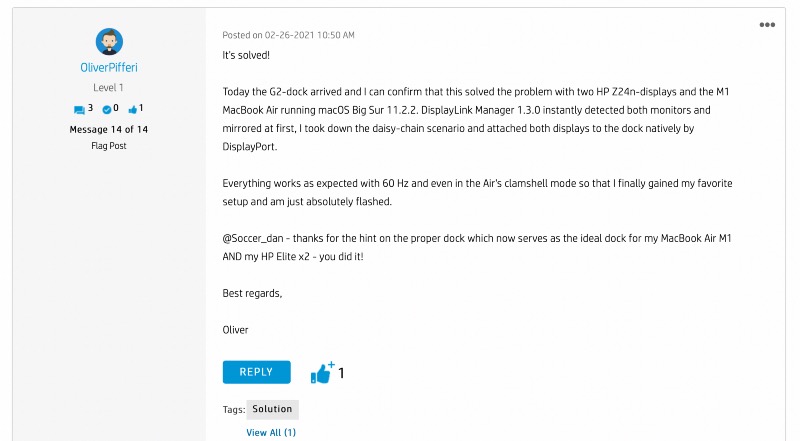The height and width of the screenshot is (441, 800).
Task: Click the small kudos thumbs-up icon in sidebar
Action: (x=132, y=109)
